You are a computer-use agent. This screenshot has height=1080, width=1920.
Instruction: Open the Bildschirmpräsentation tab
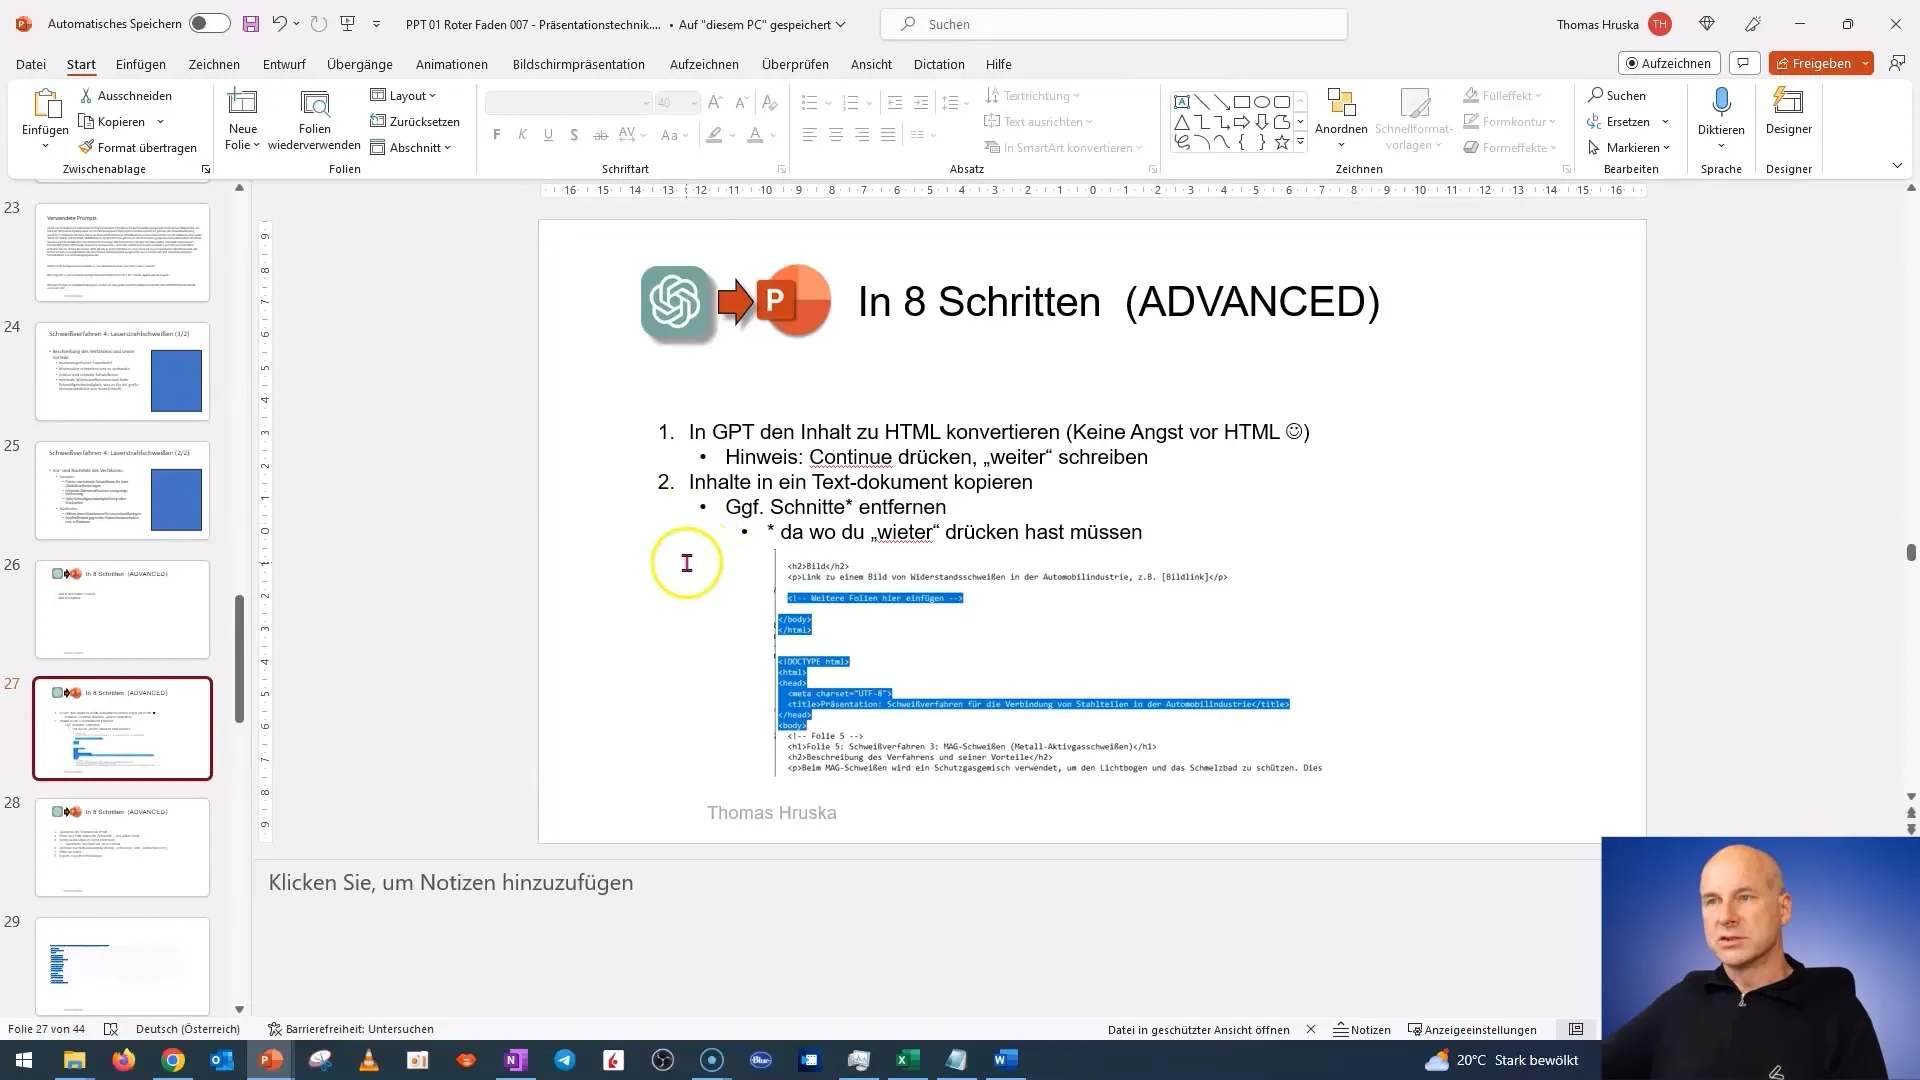pos(579,64)
